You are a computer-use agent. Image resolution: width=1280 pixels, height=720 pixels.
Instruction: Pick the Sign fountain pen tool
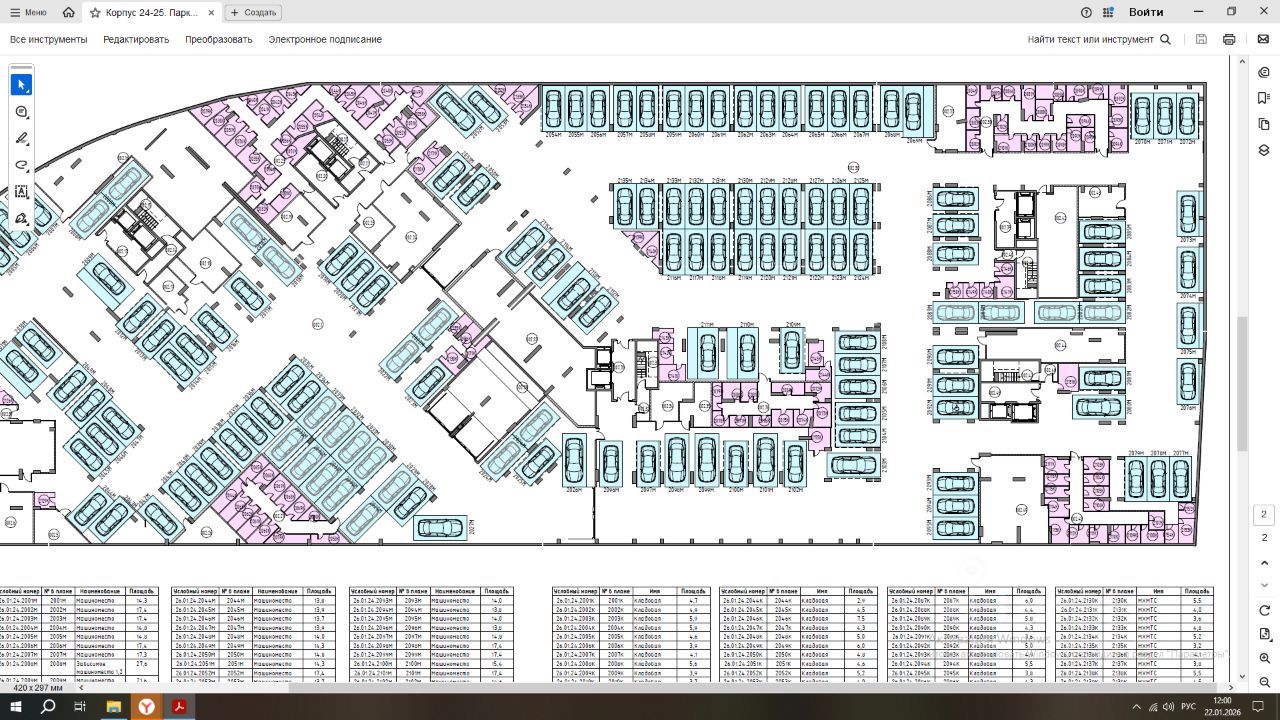pos(21,218)
